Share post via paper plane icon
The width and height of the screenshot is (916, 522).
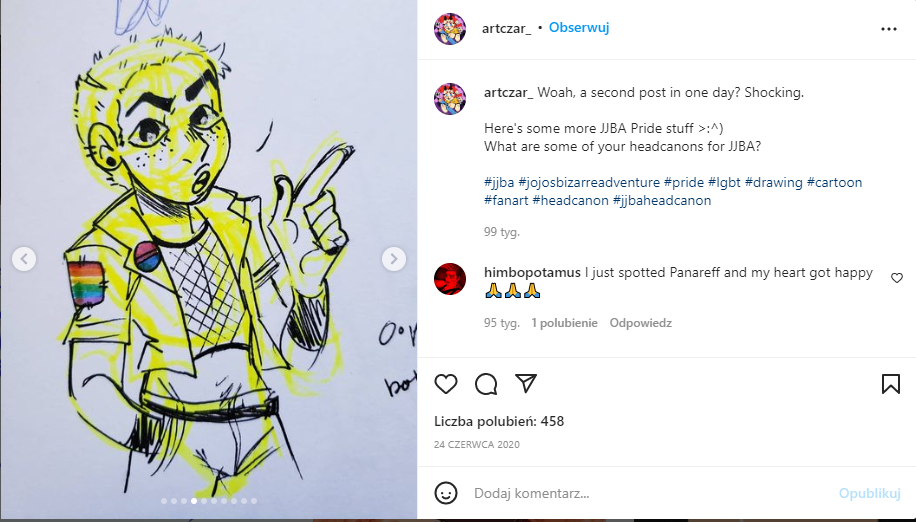point(526,383)
